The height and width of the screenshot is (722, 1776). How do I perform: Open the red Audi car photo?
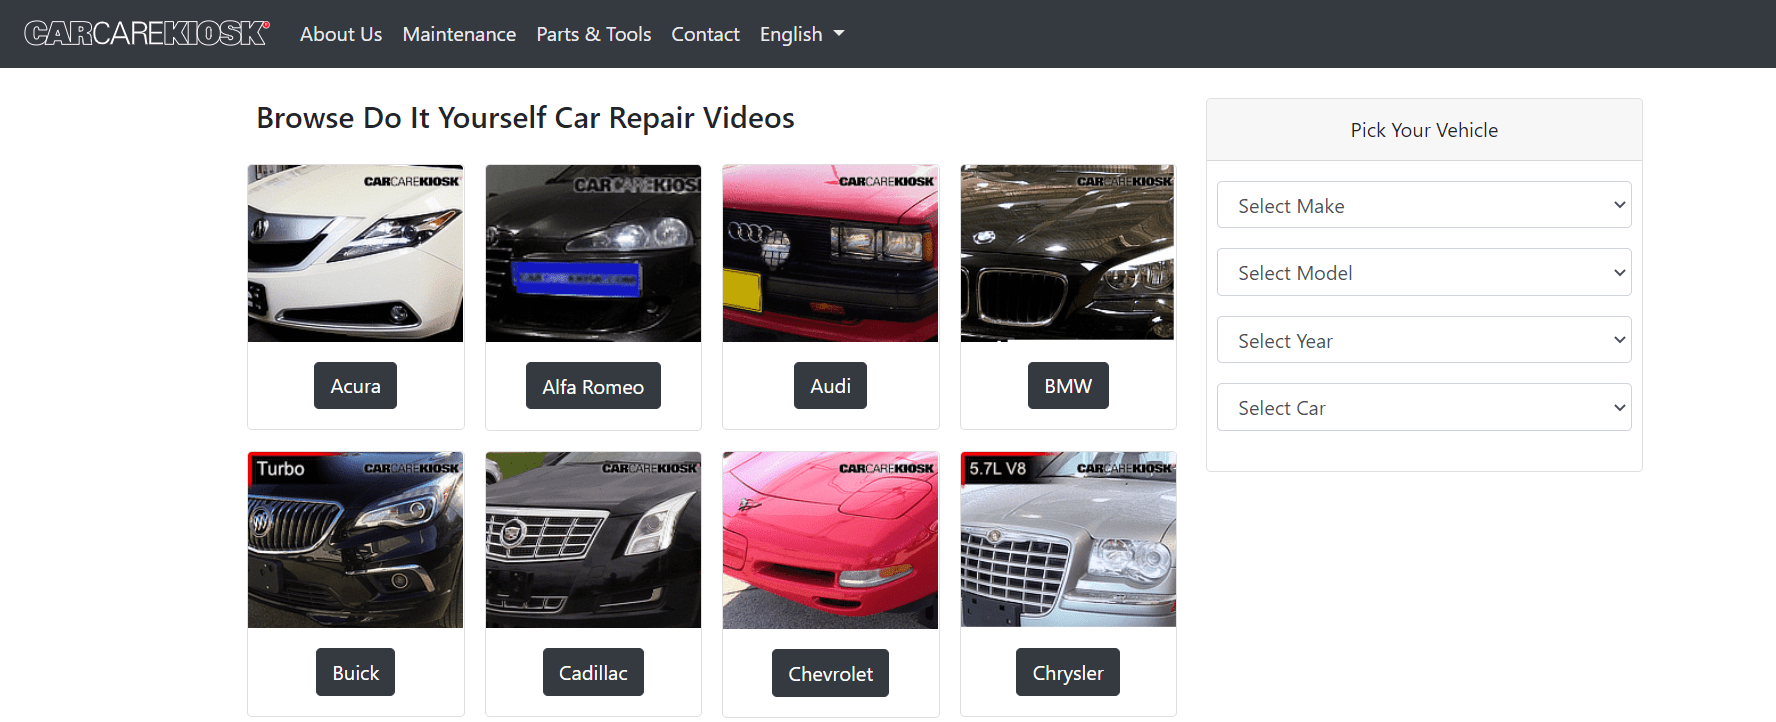tap(830, 253)
